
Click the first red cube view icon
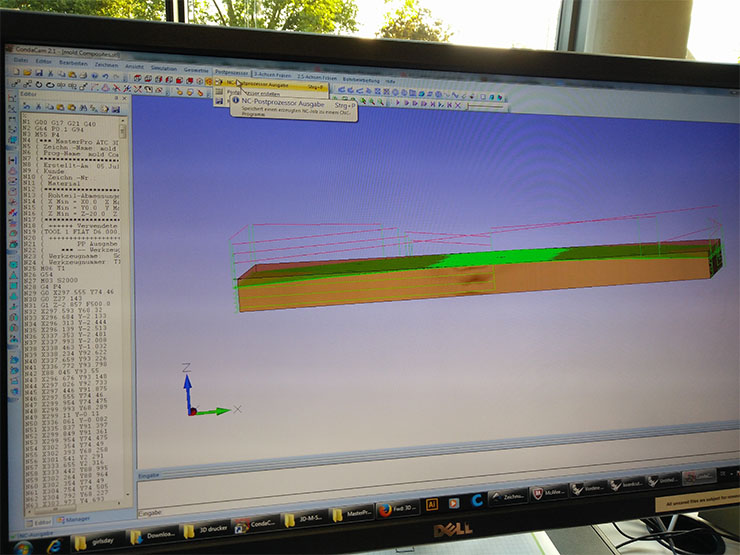(x=137, y=78)
